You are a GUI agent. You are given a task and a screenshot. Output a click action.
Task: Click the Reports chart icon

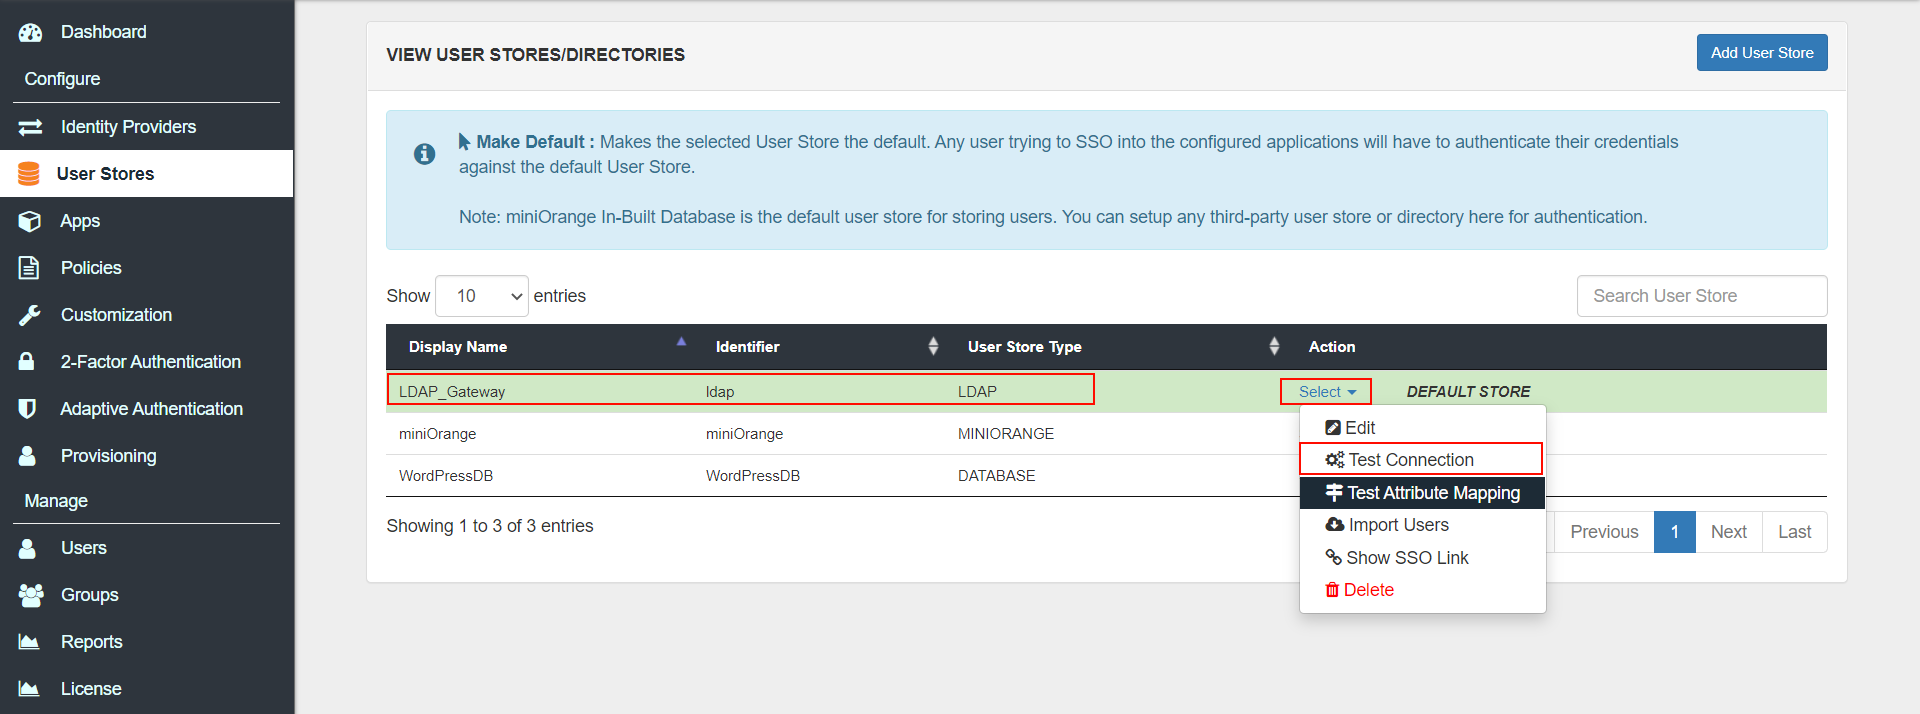point(29,642)
